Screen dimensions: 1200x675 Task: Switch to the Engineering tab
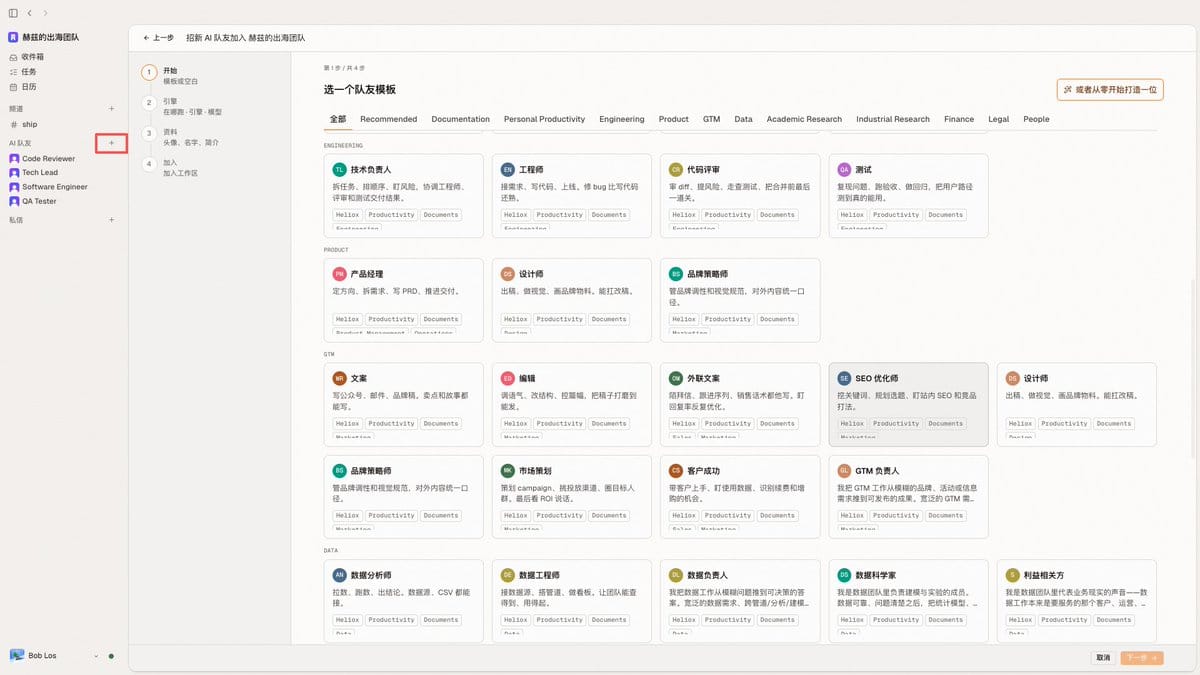(622, 119)
